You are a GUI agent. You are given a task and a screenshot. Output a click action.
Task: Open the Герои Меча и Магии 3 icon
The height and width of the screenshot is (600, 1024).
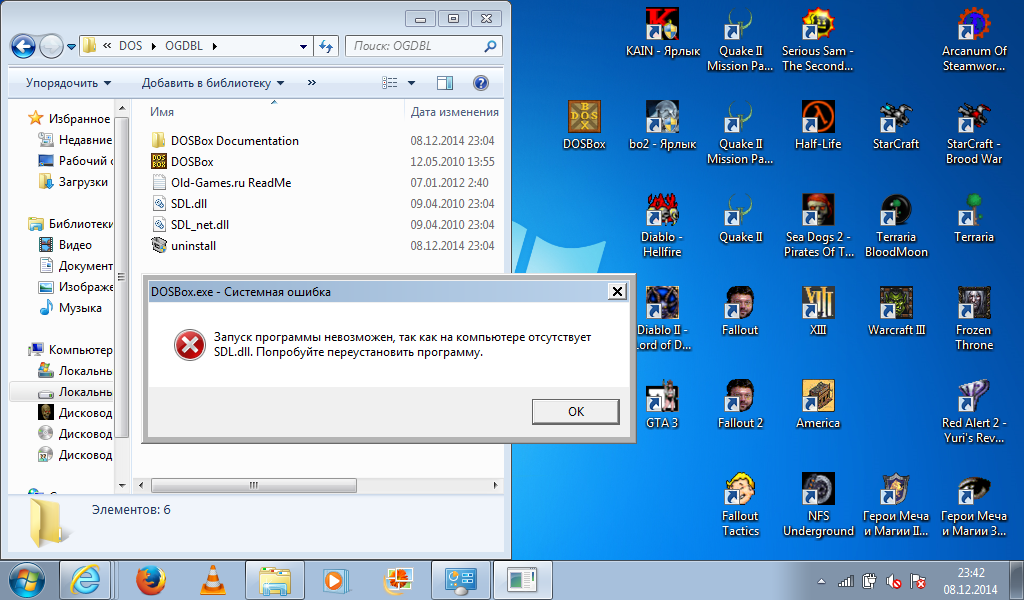[x=974, y=505]
